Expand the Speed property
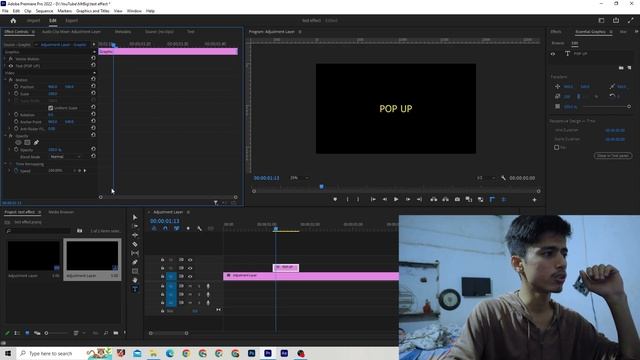Screen dimensions: 640x360 coord(10,171)
